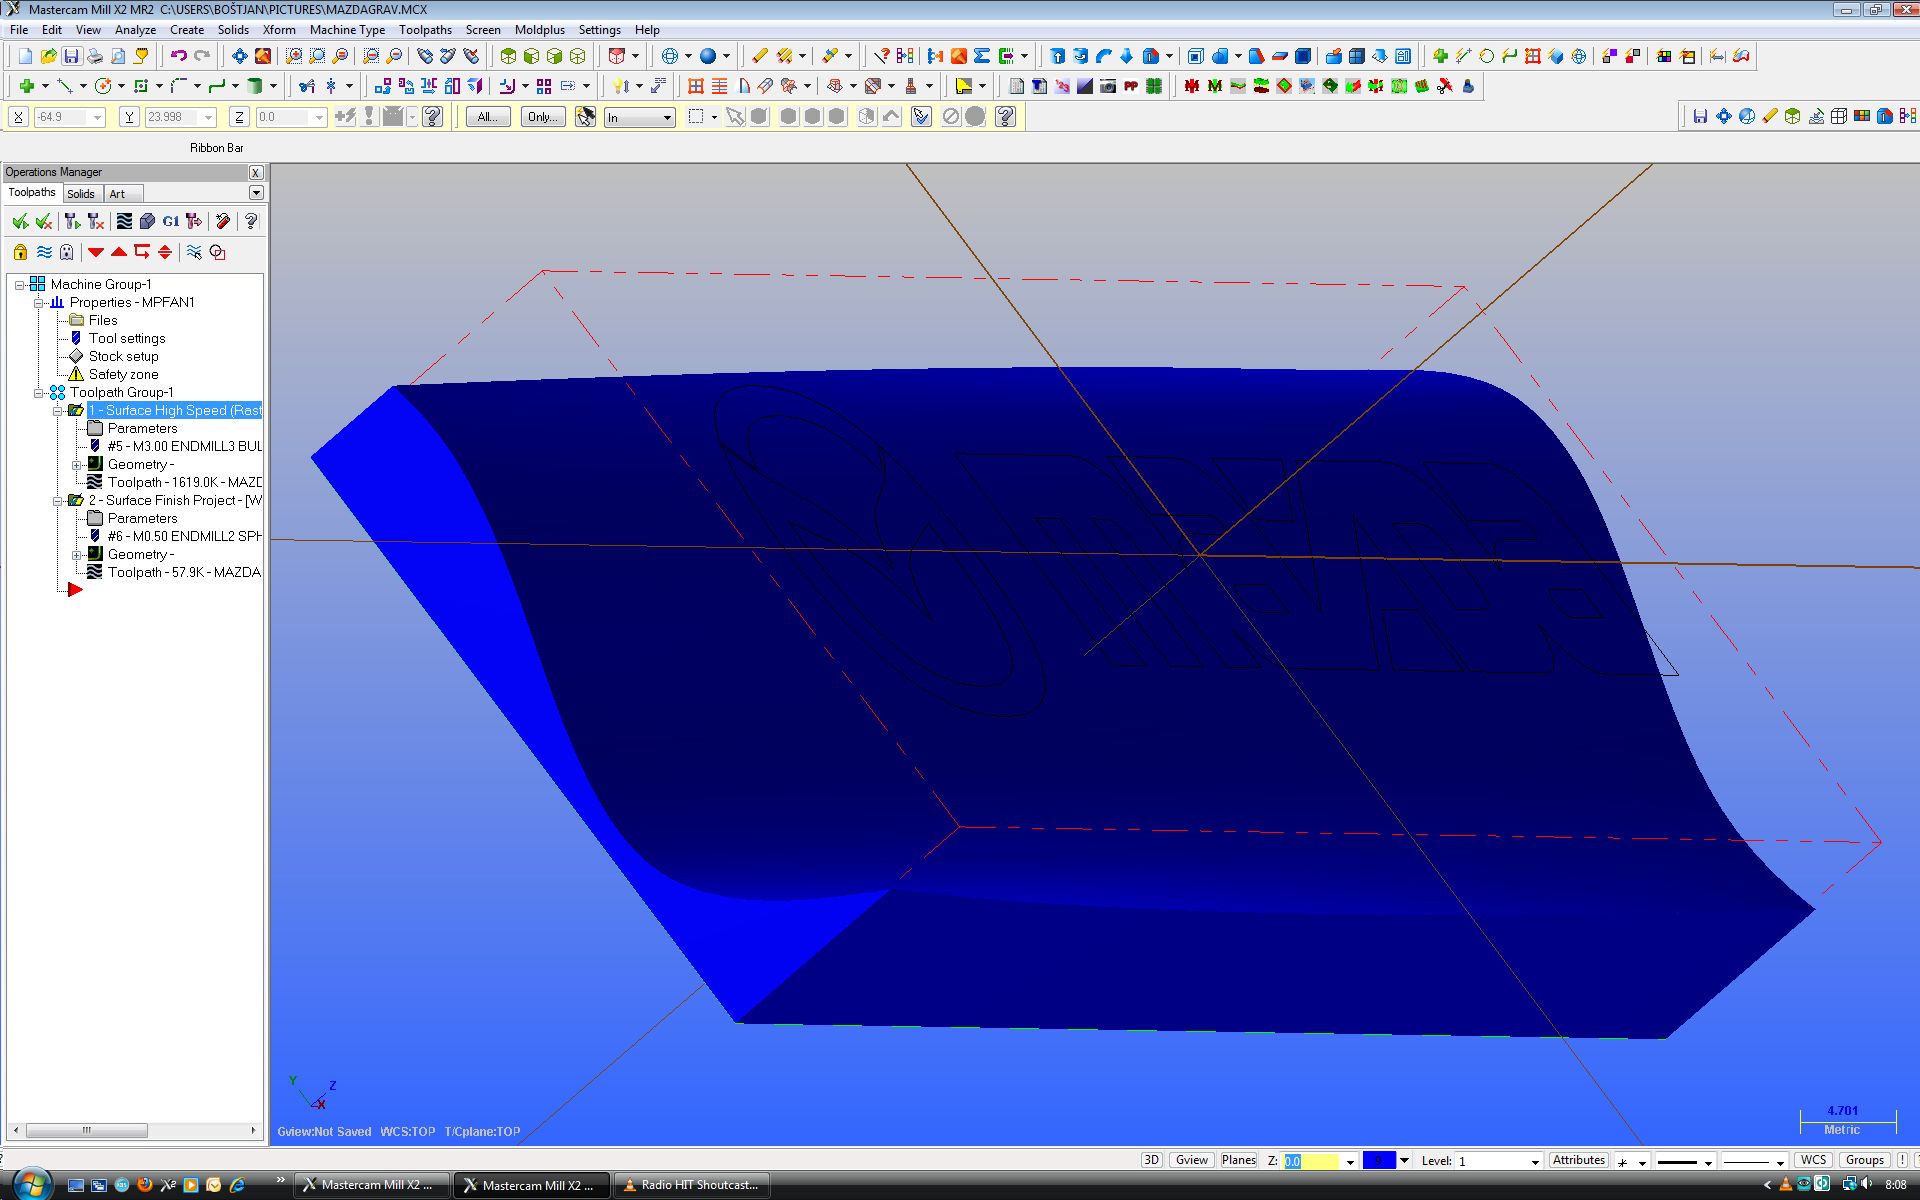Open the Y value dropdown arrow
The image size is (1920, 1200).
(208, 118)
